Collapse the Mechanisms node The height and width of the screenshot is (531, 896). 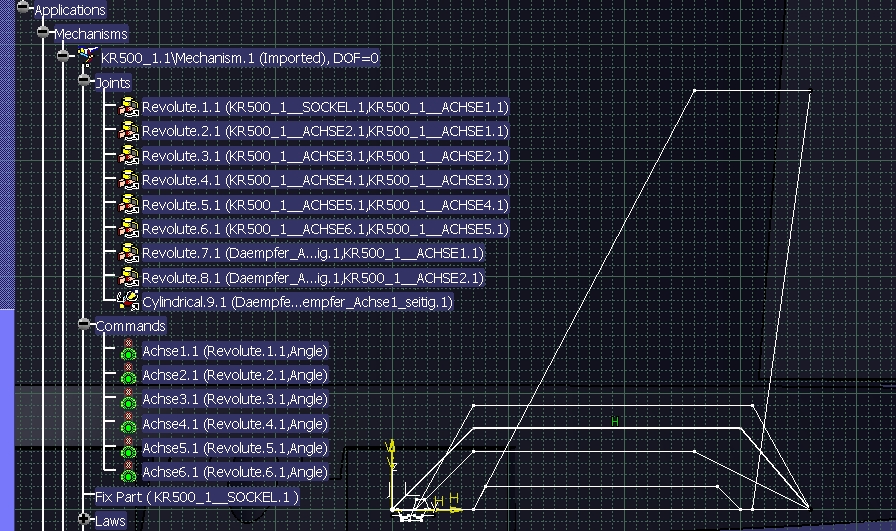click(x=43, y=32)
